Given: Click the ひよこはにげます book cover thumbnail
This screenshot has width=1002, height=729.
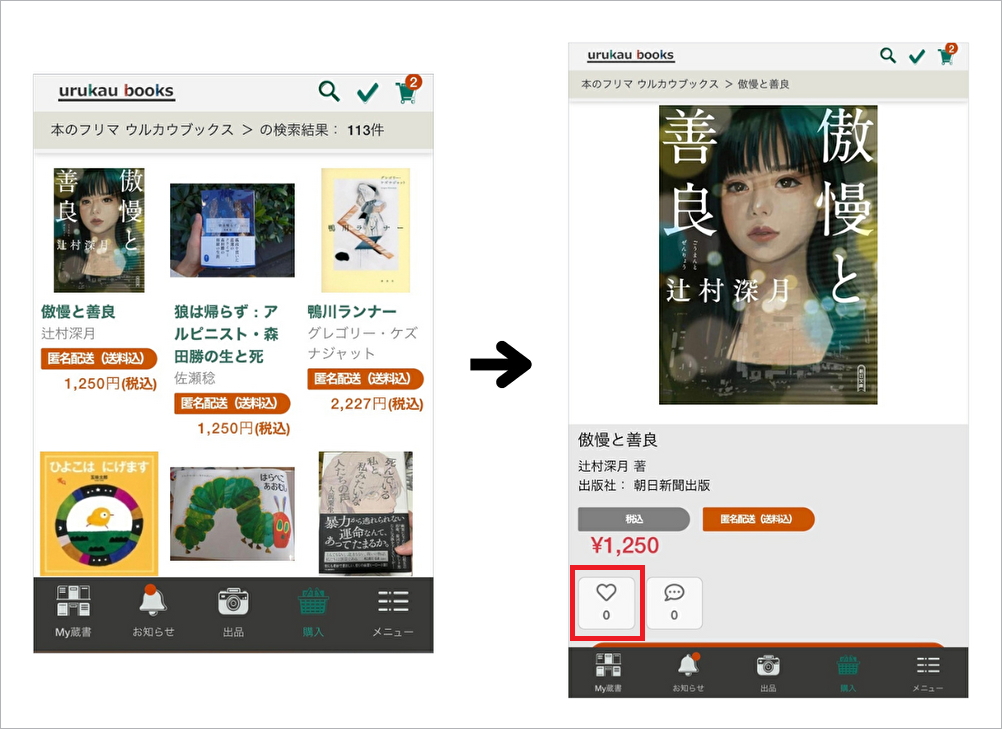Looking at the screenshot, I should 99,513.
